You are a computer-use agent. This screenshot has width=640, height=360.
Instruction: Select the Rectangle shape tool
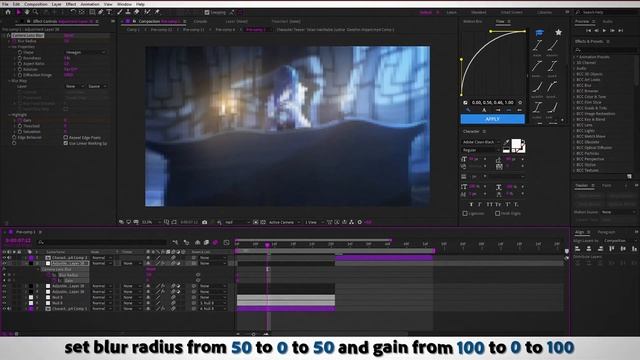[92, 12]
